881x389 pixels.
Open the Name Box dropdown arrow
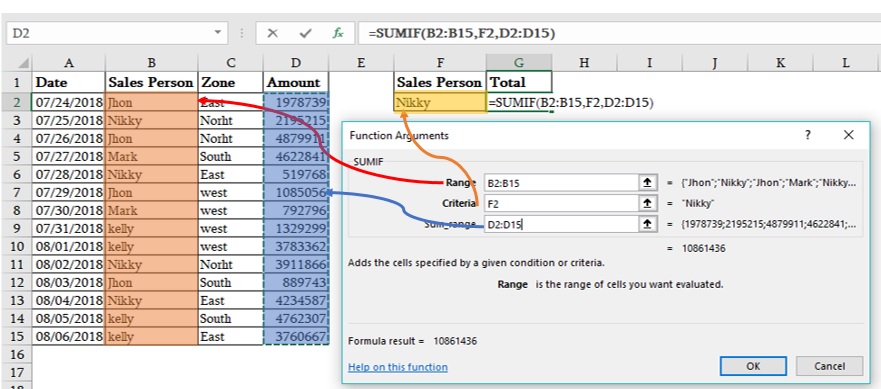pyautogui.click(x=218, y=33)
